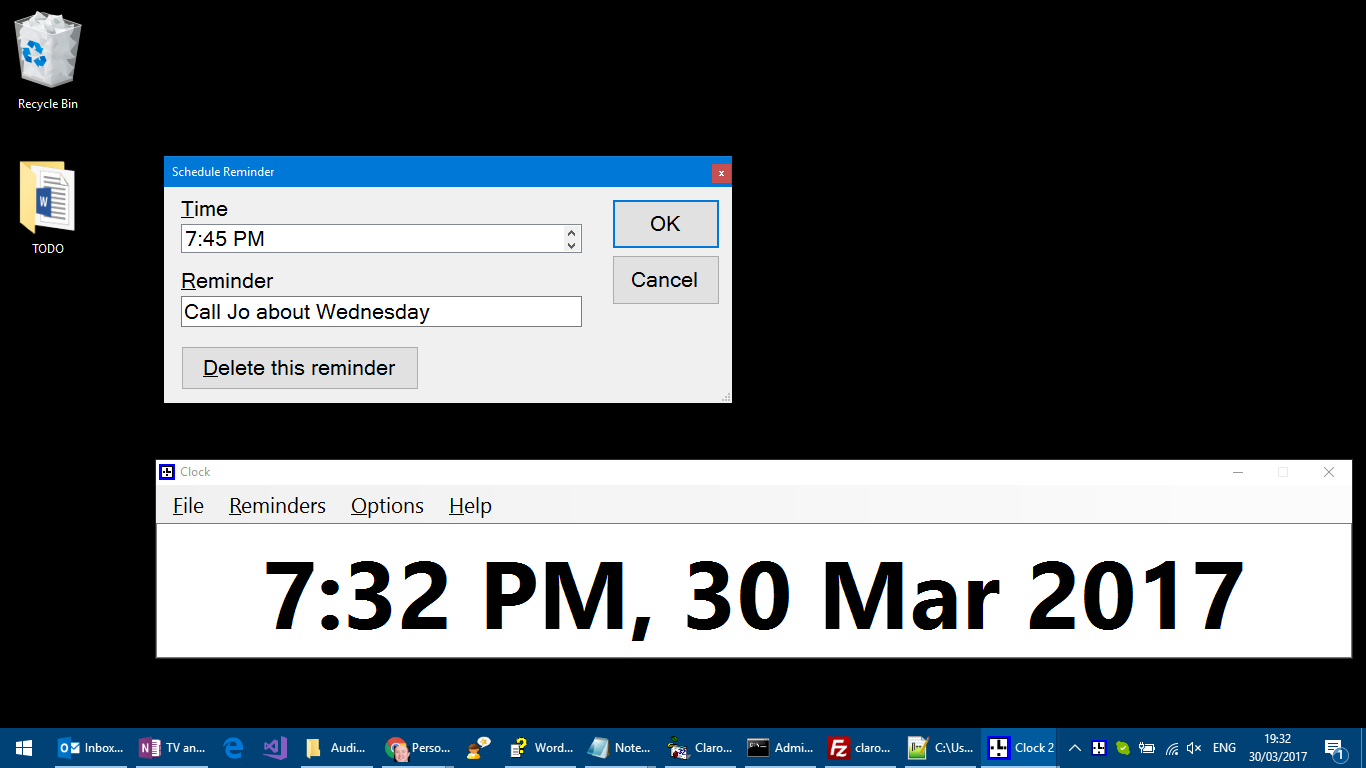This screenshot has height=768, width=1366.
Task: Launch FileZilla from the taskbar
Action: coord(838,747)
